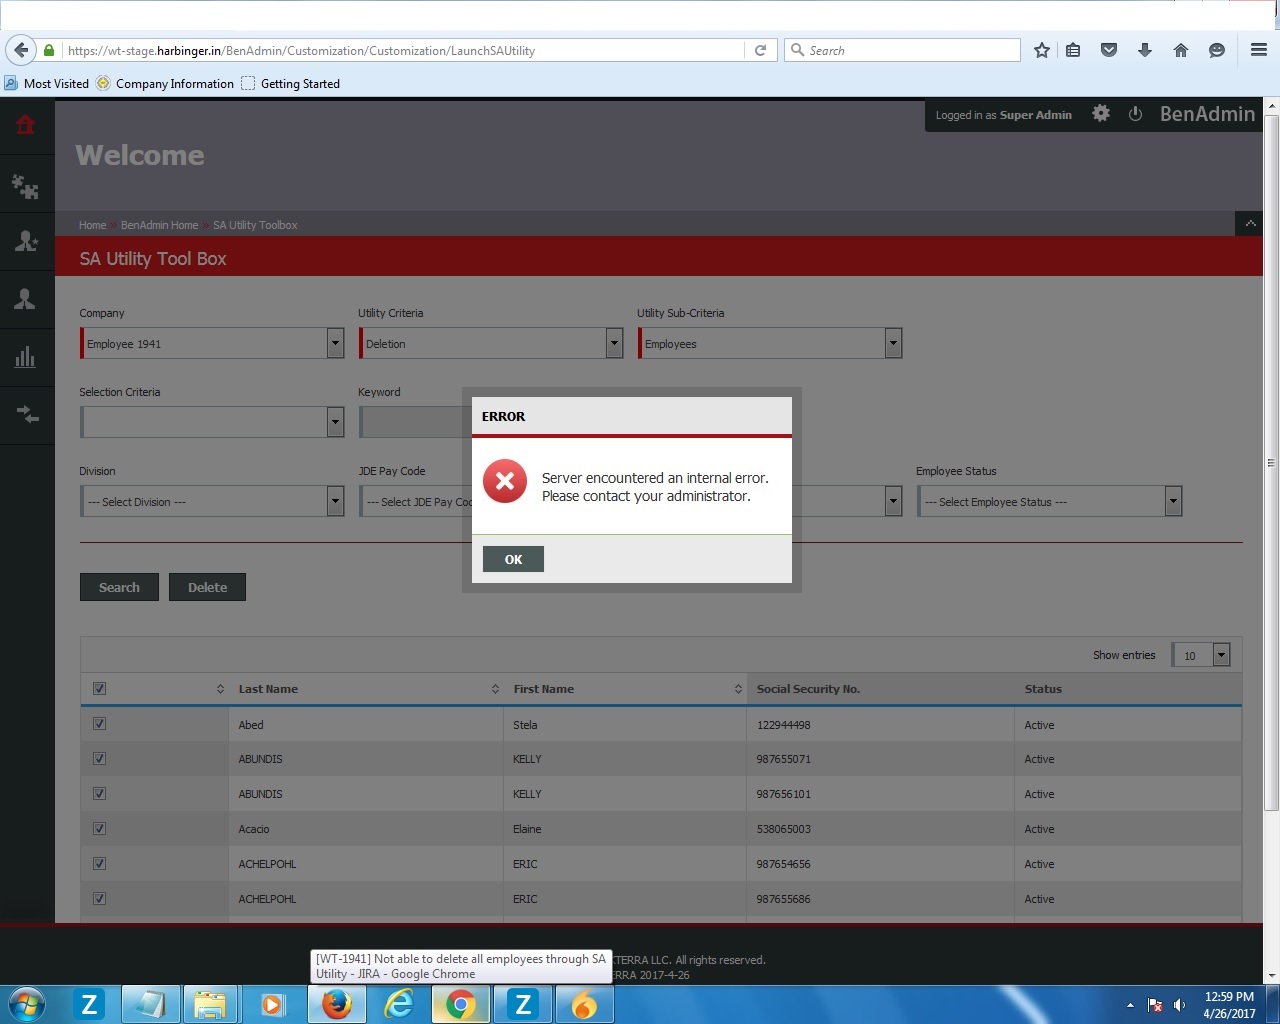Screen dimensions: 1280x1024
Task: Click the browser bookmark star icon
Action: 1042,50
